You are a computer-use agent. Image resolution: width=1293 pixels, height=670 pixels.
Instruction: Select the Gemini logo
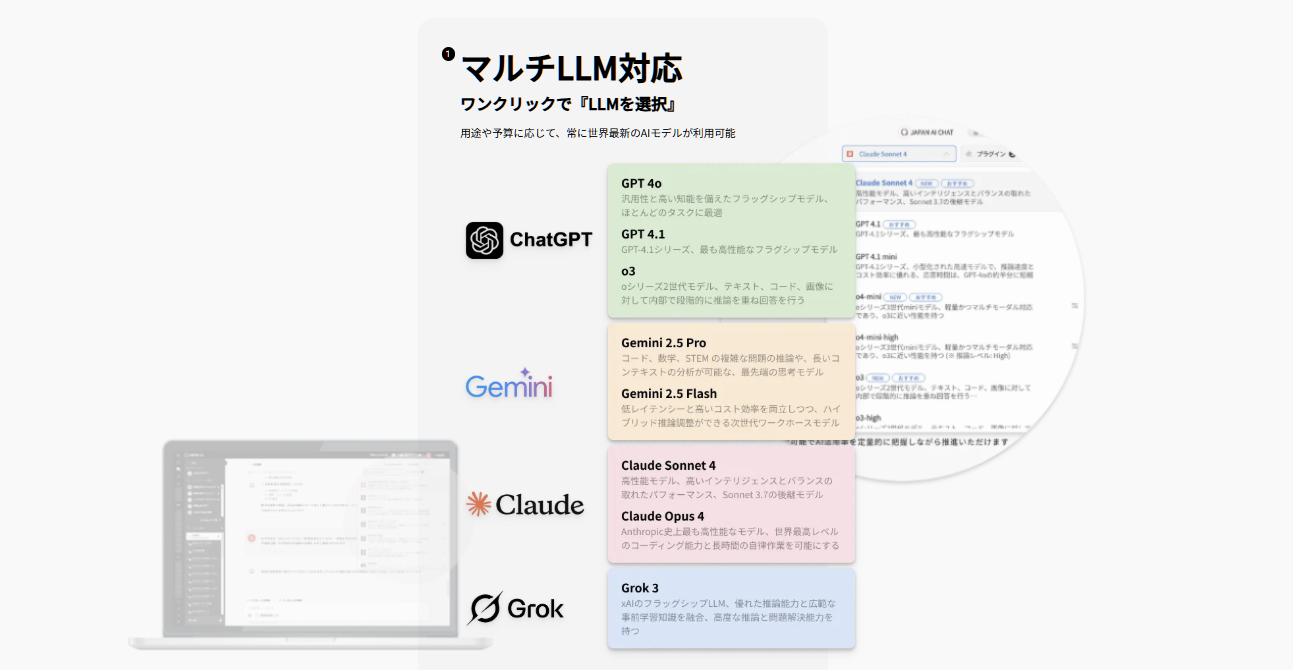pos(510,388)
